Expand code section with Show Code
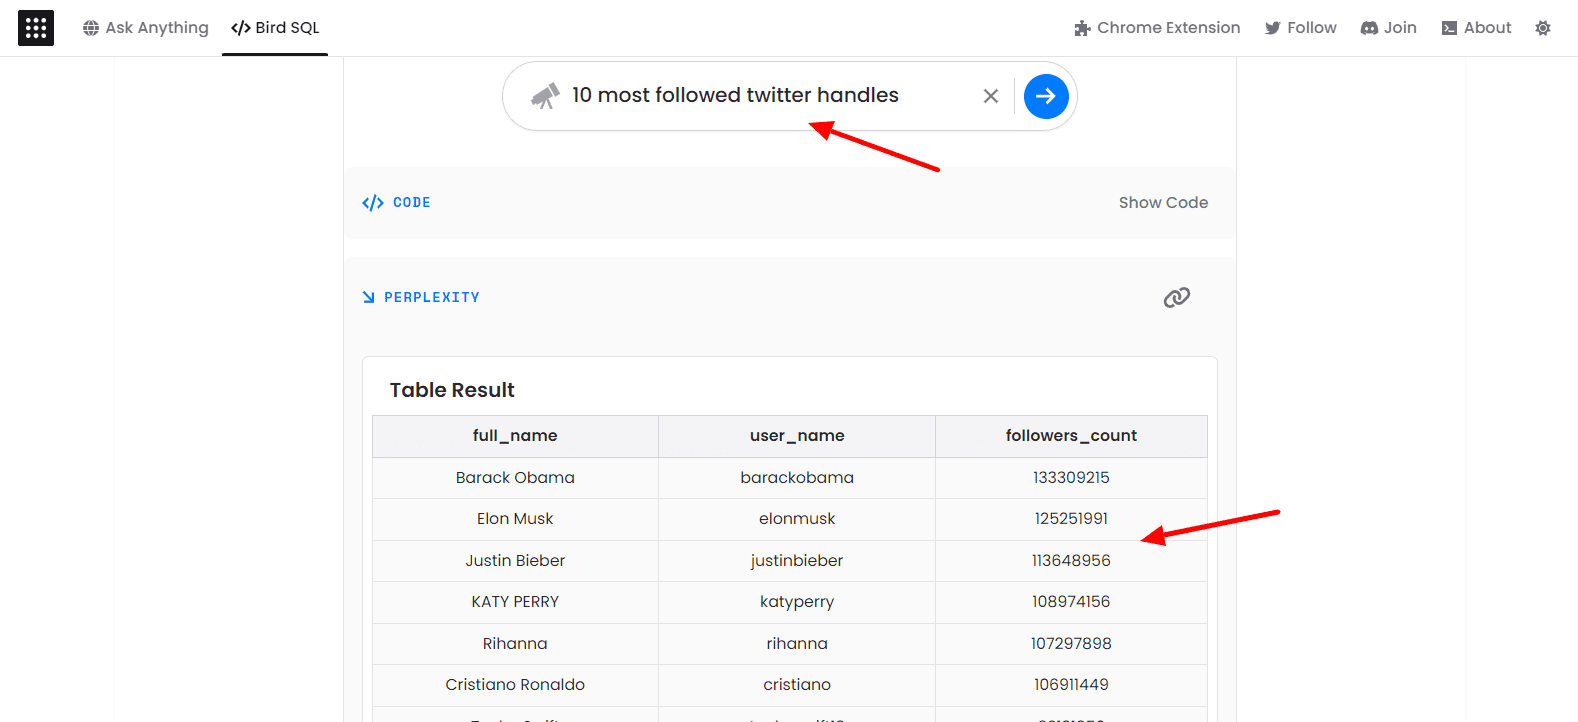The height and width of the screenshot is (722, 1578). (x=1163, y=203)
